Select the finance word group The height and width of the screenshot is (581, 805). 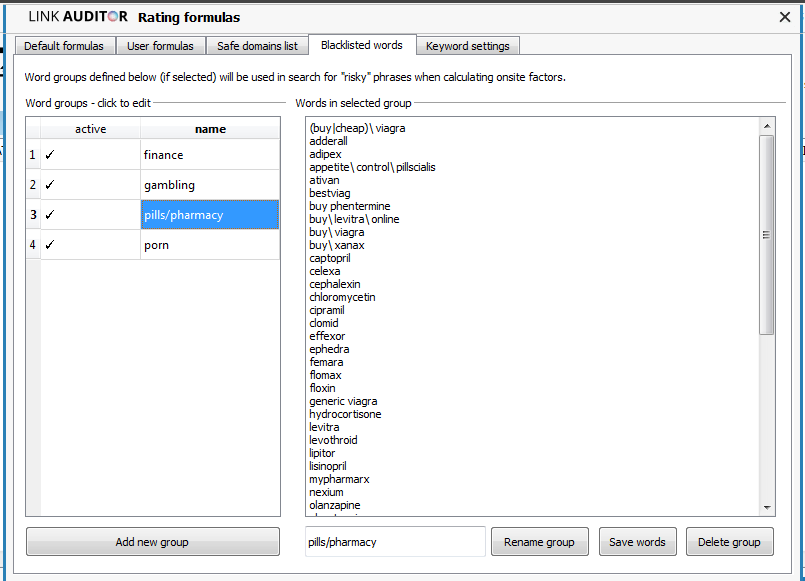pos(210,154)
